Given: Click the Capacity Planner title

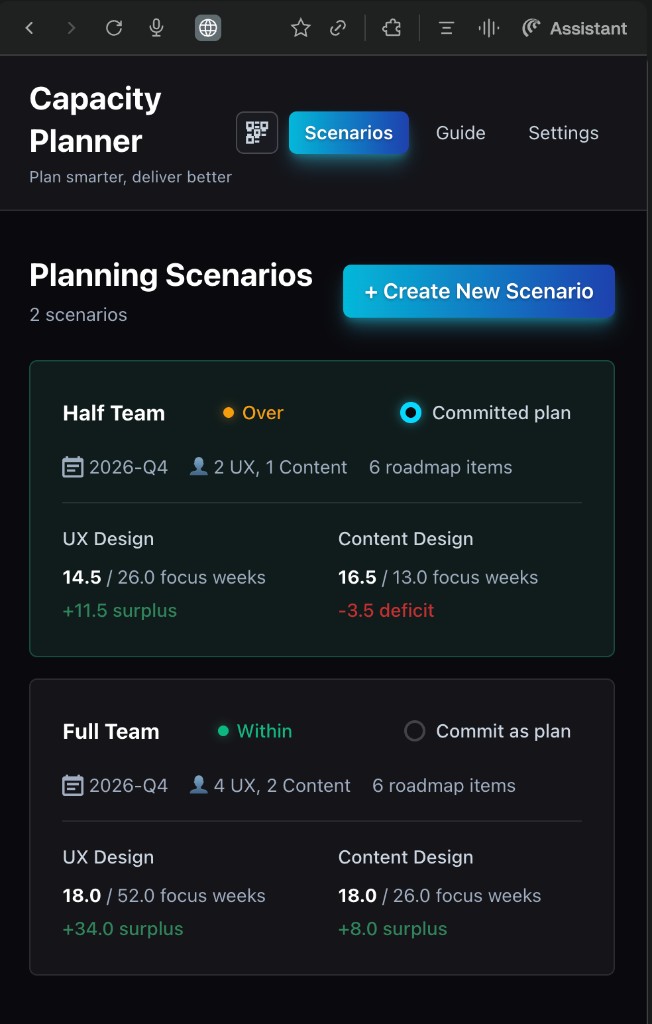Looking at the screenshot, I should [95, 120].
